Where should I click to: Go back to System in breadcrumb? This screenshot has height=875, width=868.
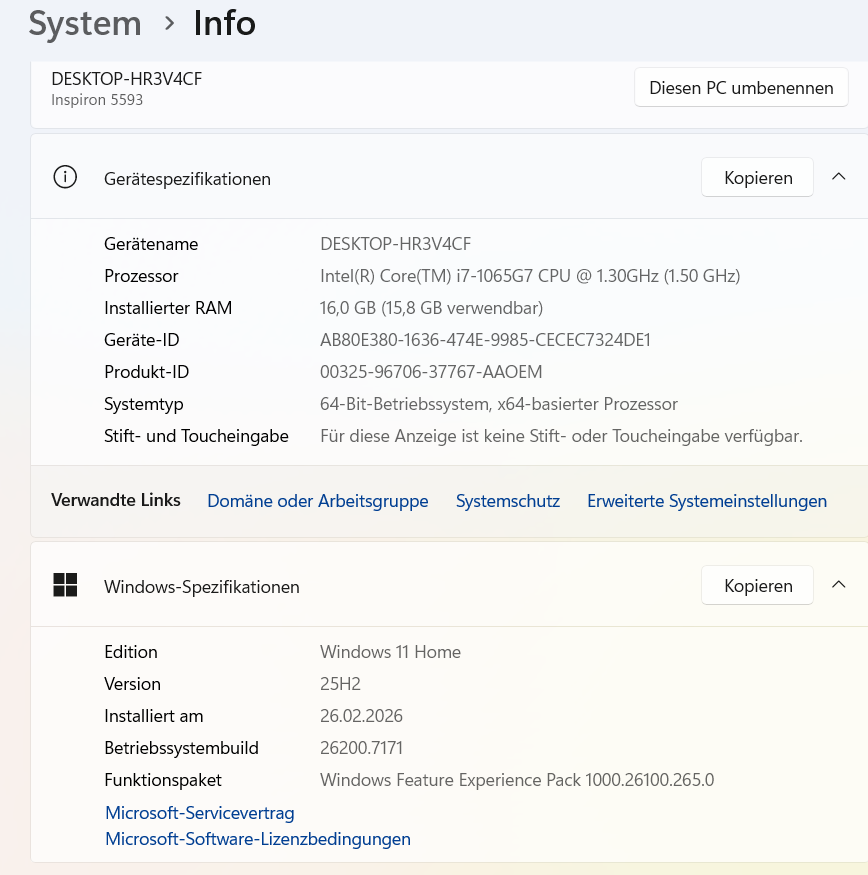85,24
